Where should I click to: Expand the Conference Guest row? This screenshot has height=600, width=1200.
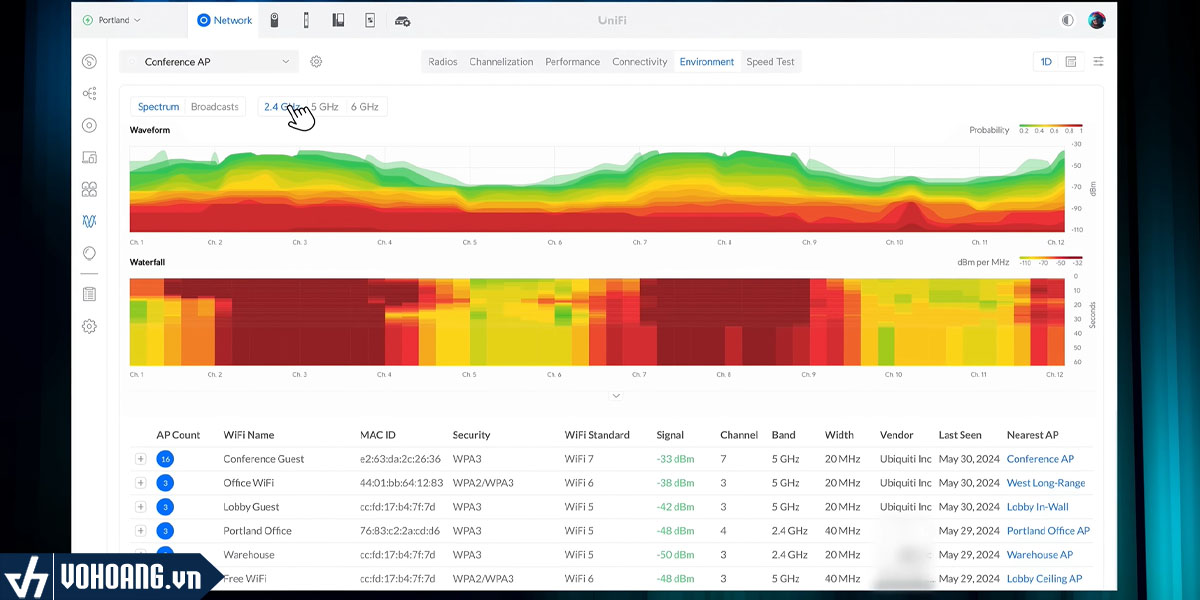tap(140, 459)
